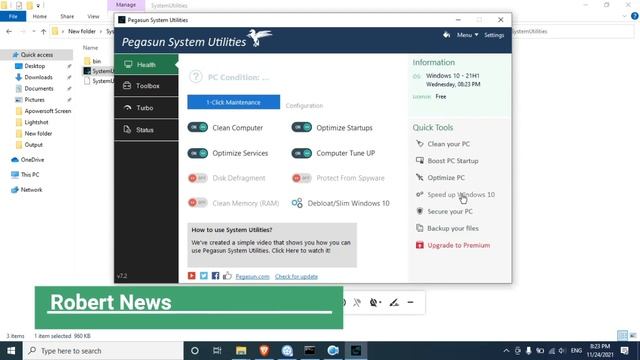Image resolution: width=640 pixels, height=360 pixels.
Task: Open the File Explorer help icon
Action: [x=635, y=16]
